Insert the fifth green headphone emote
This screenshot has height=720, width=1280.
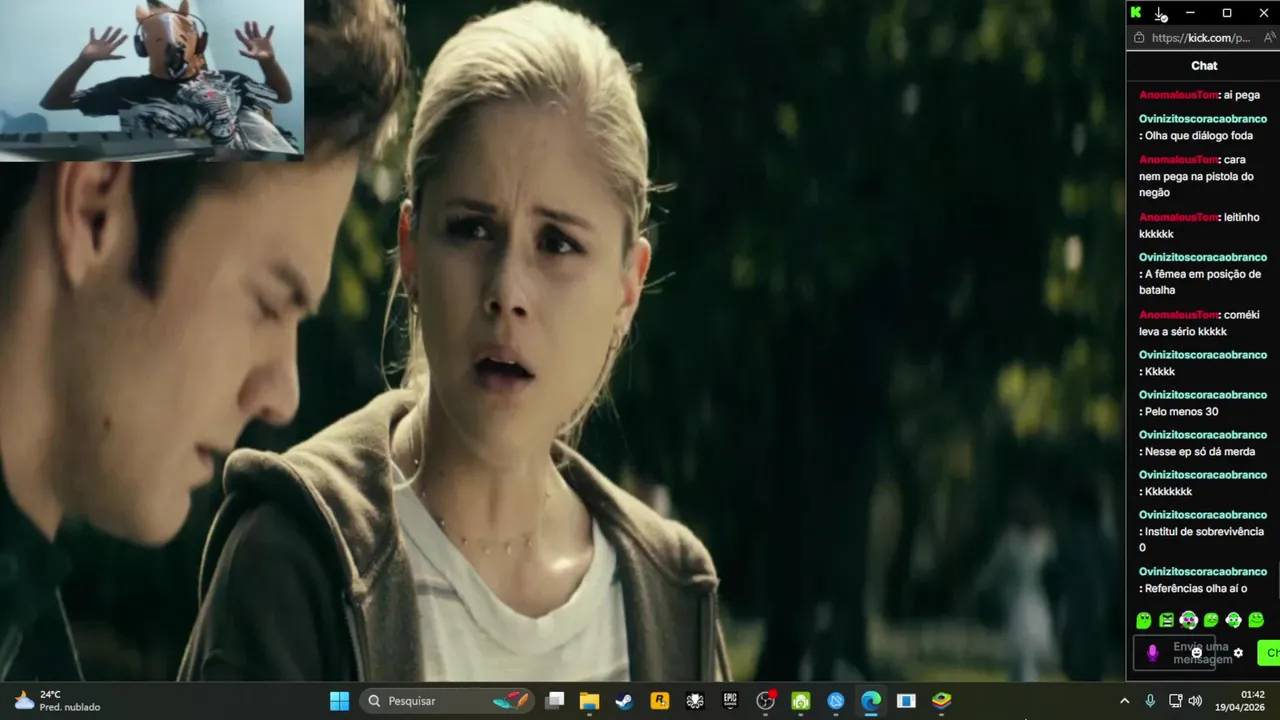click(x=1233, y=620)
